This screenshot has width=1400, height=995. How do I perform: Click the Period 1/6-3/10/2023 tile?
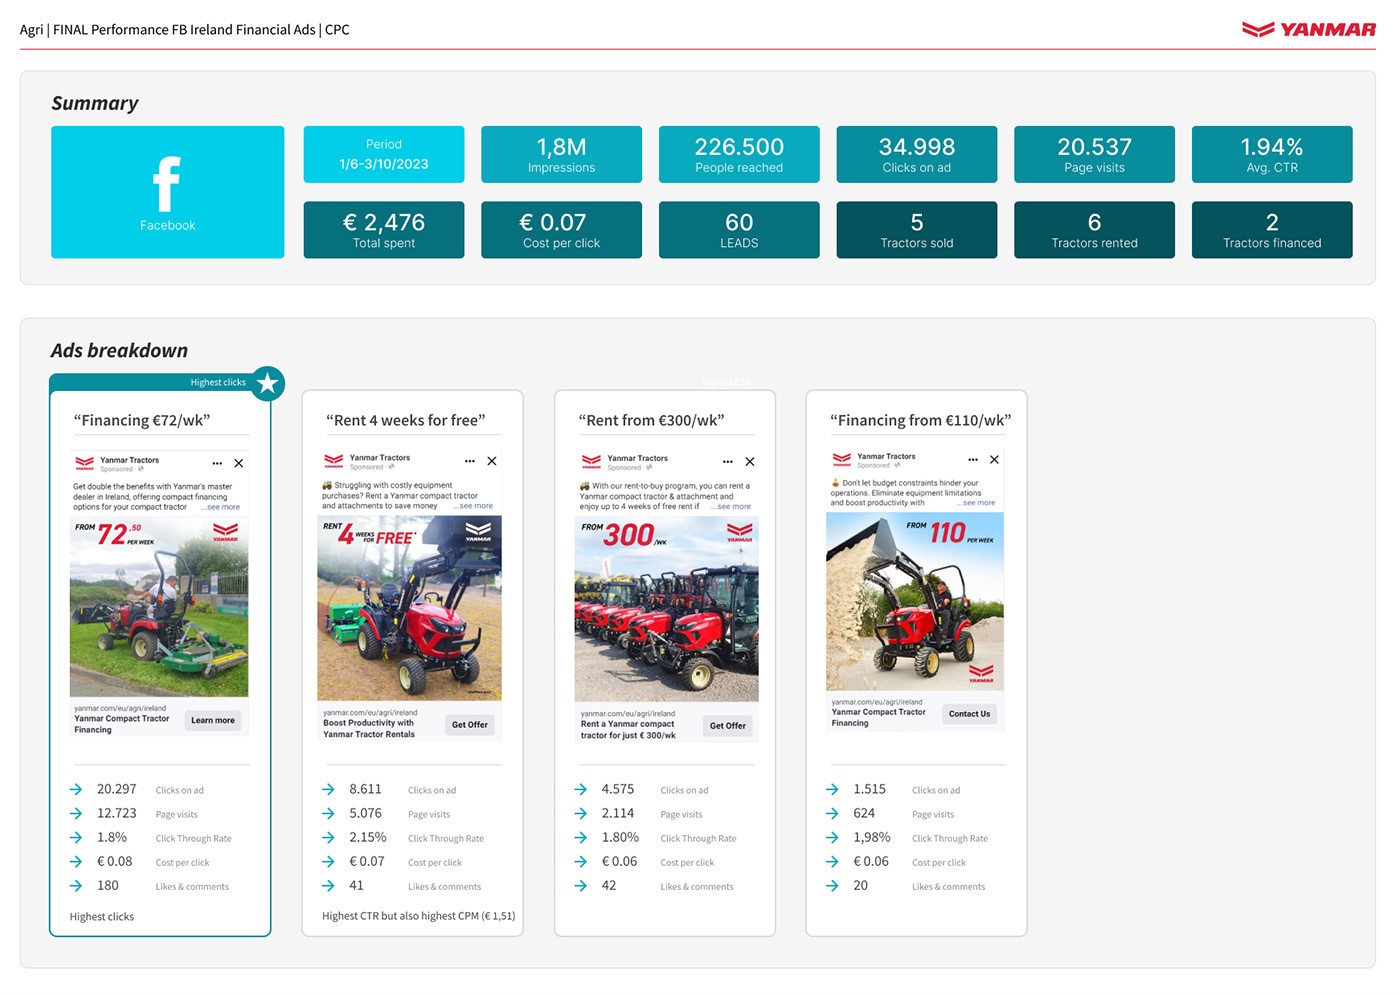coord(384,154)
